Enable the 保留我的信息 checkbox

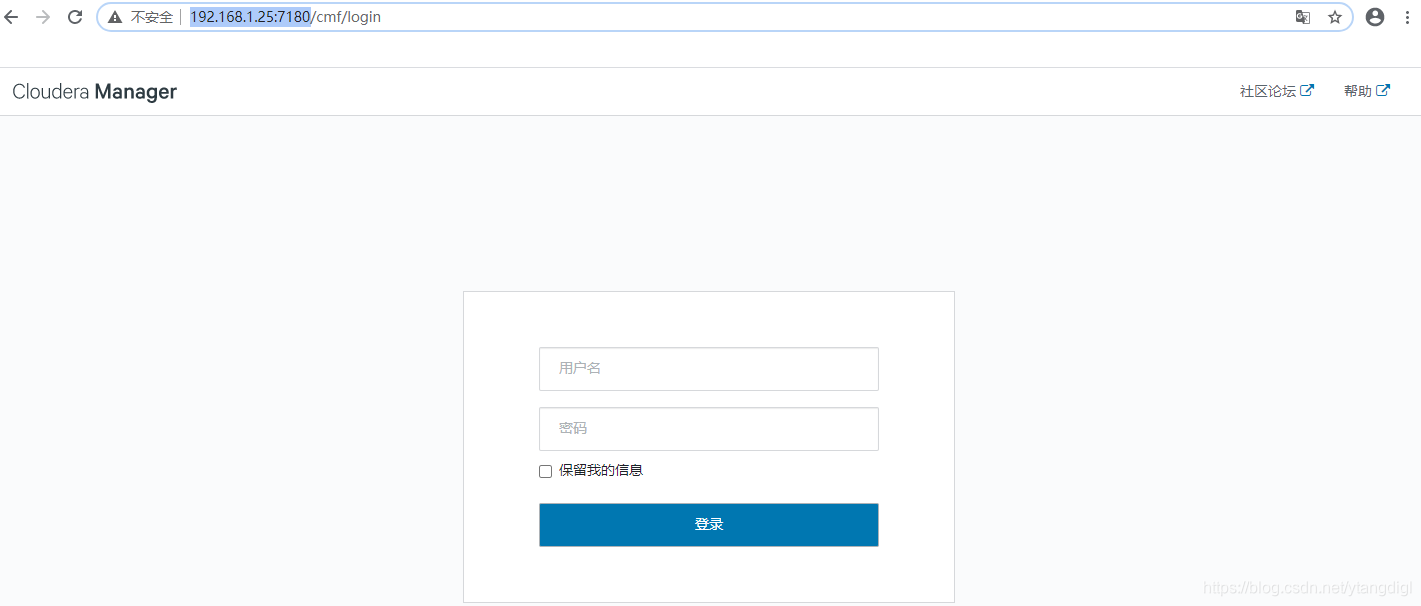(x=545, y=471)
